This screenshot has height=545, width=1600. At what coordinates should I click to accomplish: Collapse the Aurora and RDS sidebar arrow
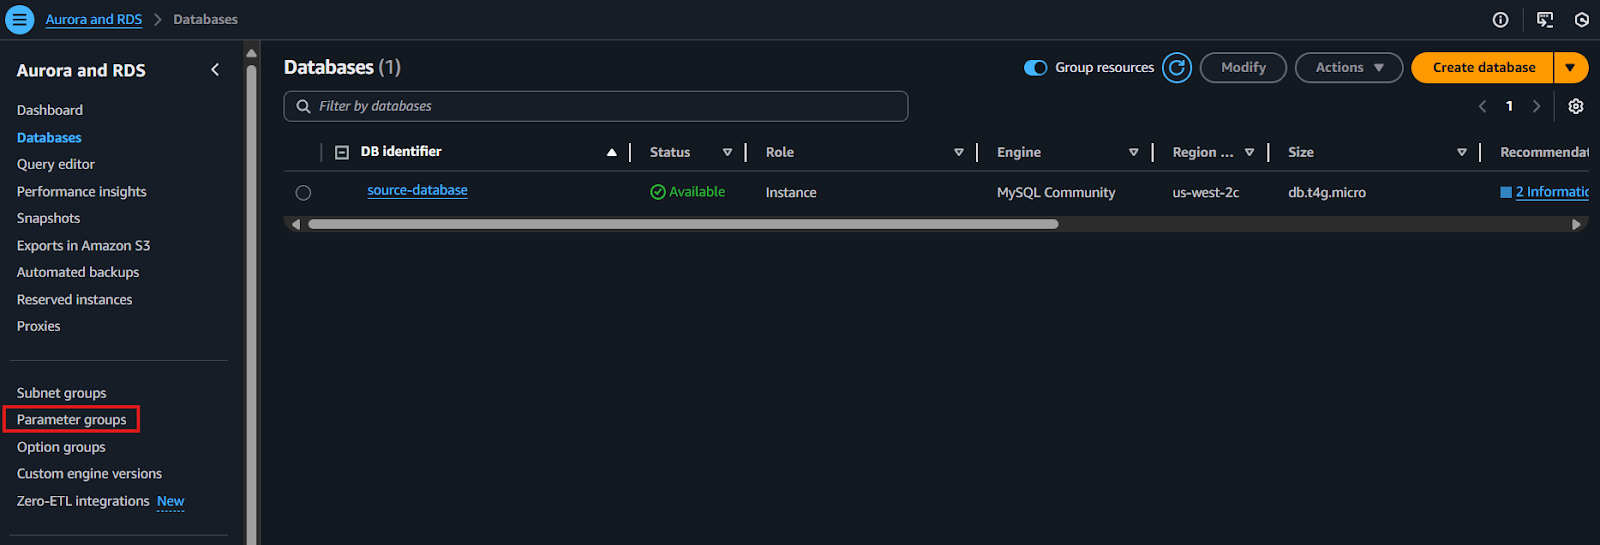tap(215, 70)
